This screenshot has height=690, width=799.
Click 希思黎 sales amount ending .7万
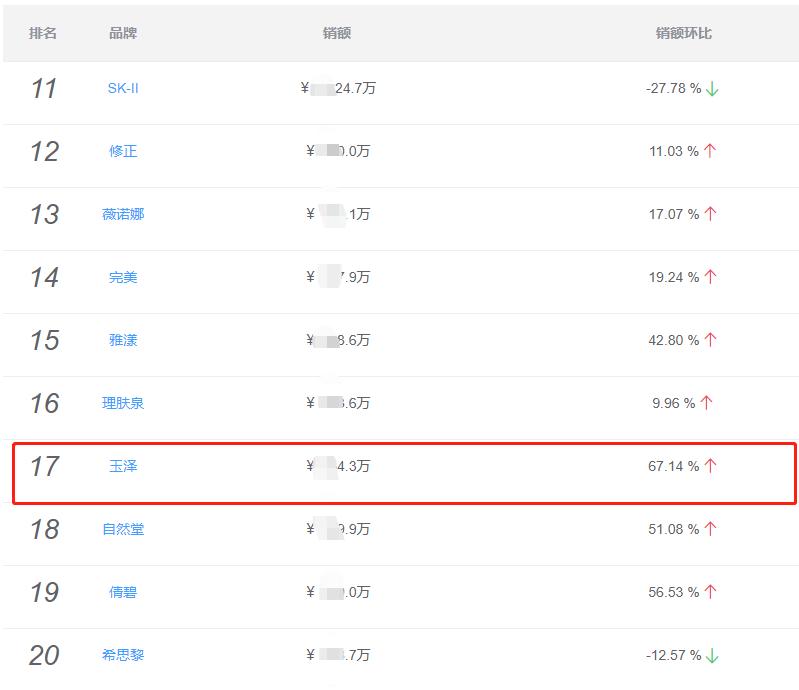click(338, 655)
